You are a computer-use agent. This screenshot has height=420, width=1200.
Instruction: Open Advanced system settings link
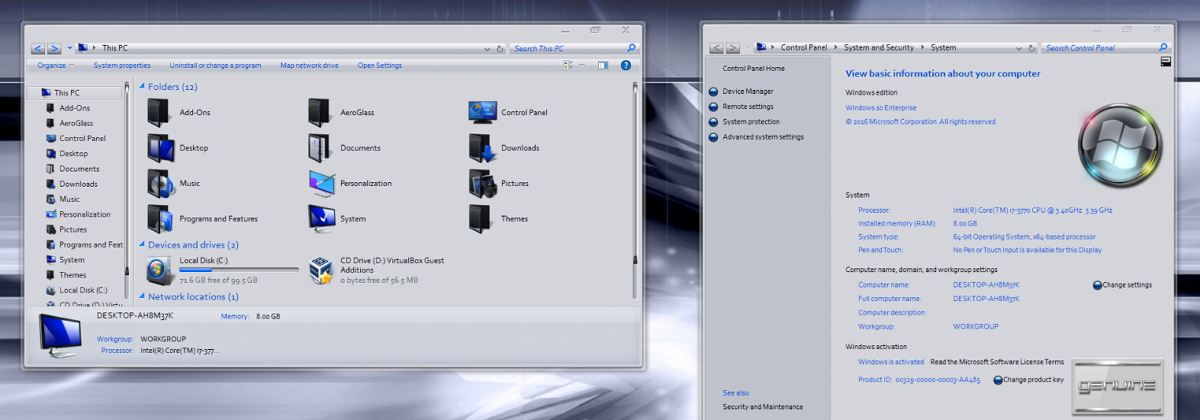click(x=763, y=137)
